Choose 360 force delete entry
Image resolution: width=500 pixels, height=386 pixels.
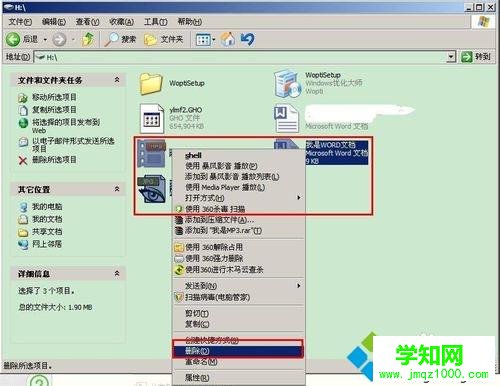click(238, 258)
